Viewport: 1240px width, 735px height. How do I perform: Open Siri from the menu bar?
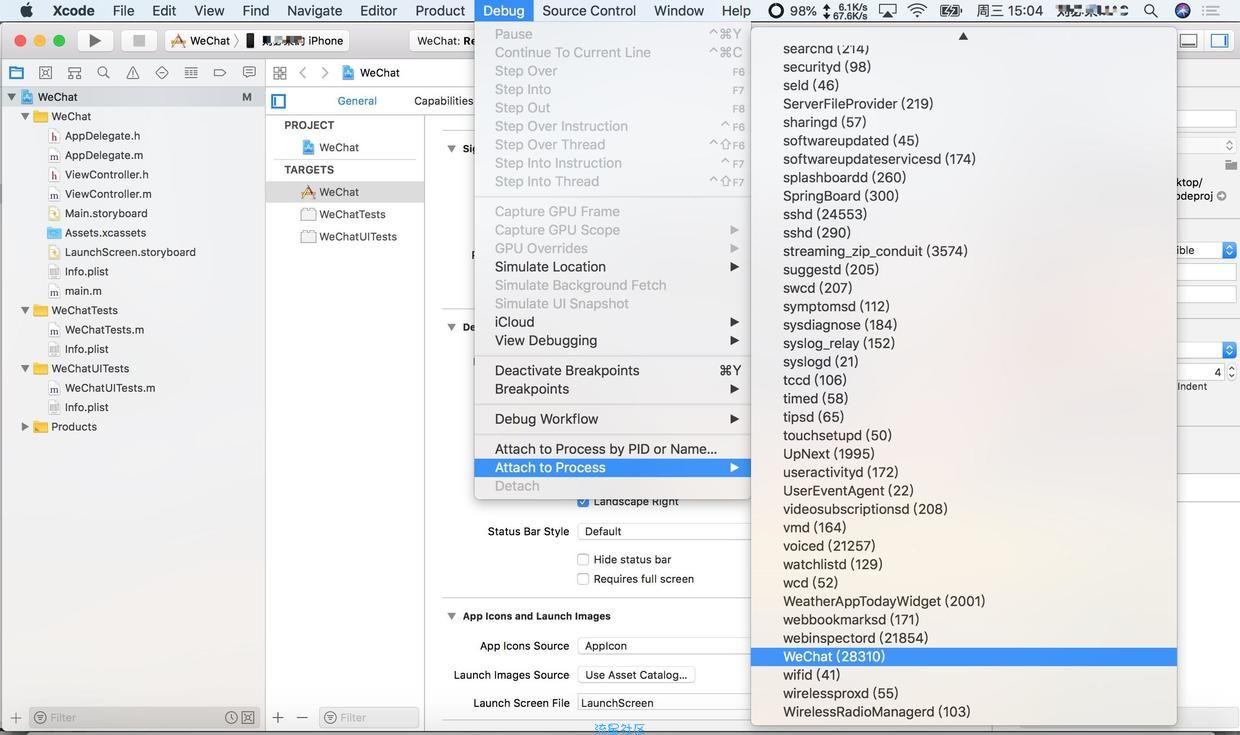(x=1183, y=11)
